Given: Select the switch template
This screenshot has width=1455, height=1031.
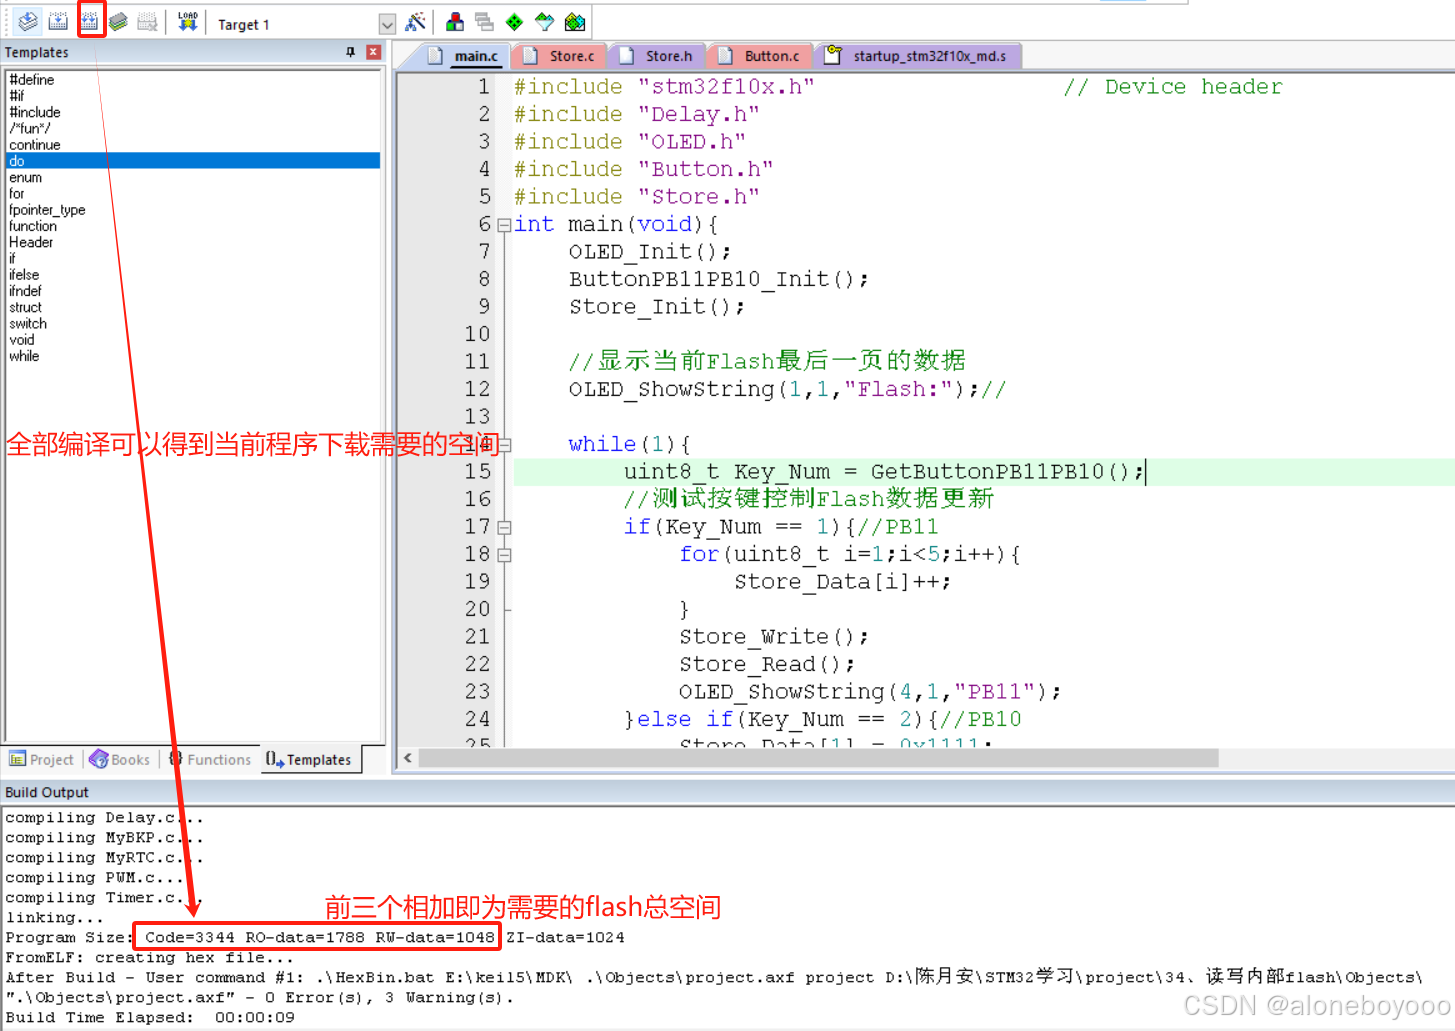Looking at the screenshot, I should click(x=28, y=324).
